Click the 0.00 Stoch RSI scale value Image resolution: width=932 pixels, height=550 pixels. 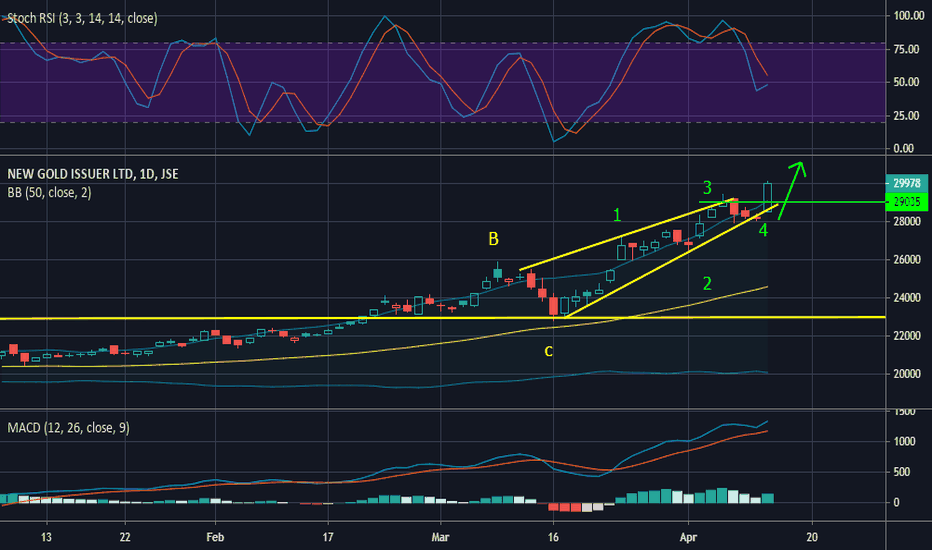(903, 149)
